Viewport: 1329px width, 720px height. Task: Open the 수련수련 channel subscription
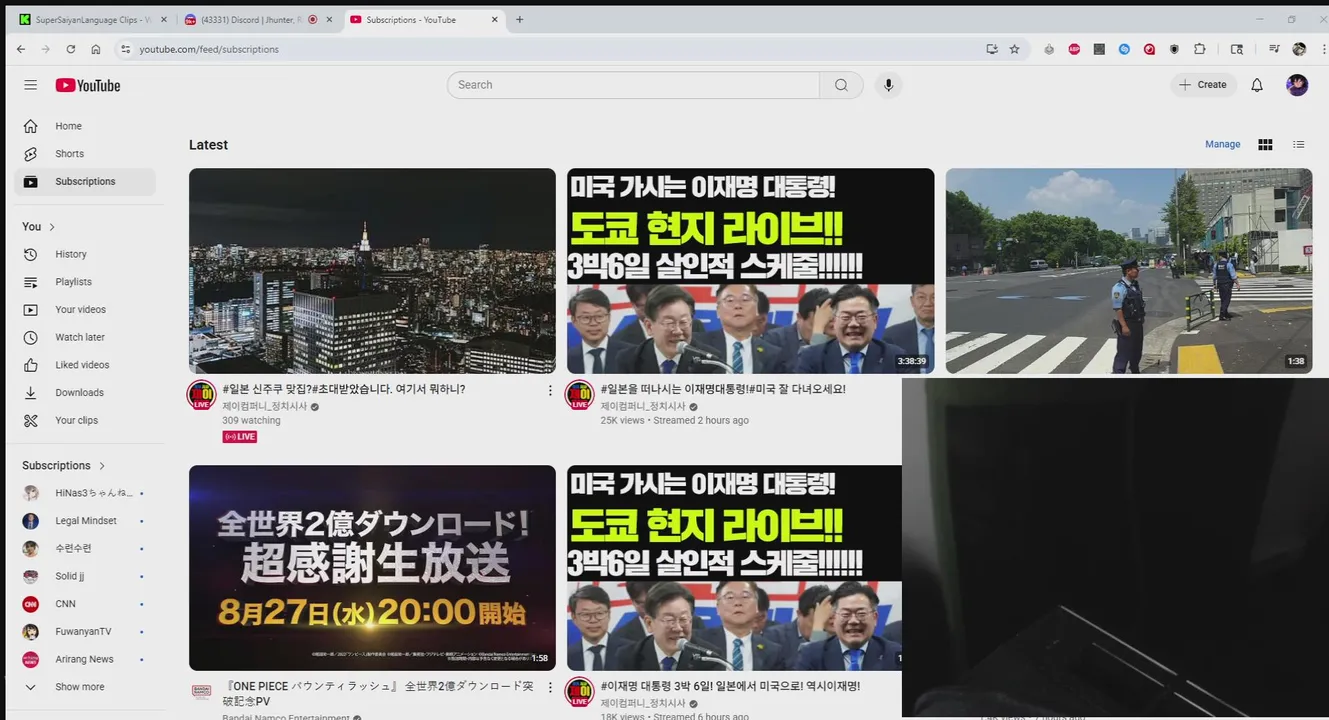pyautogui.click(x=85, y=549)
